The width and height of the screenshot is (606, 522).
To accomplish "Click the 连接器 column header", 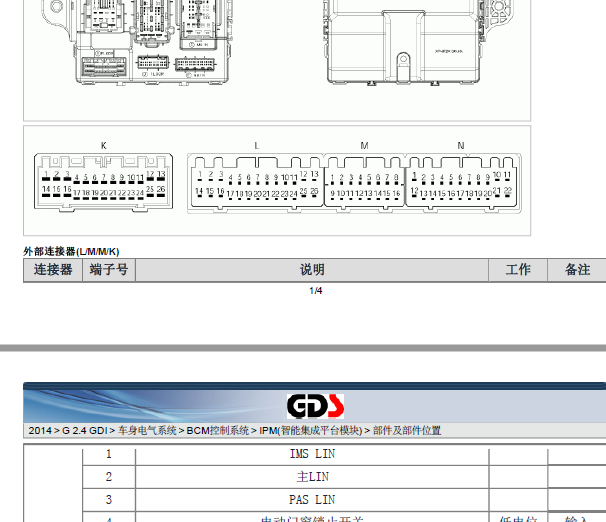I will [53, 270].
